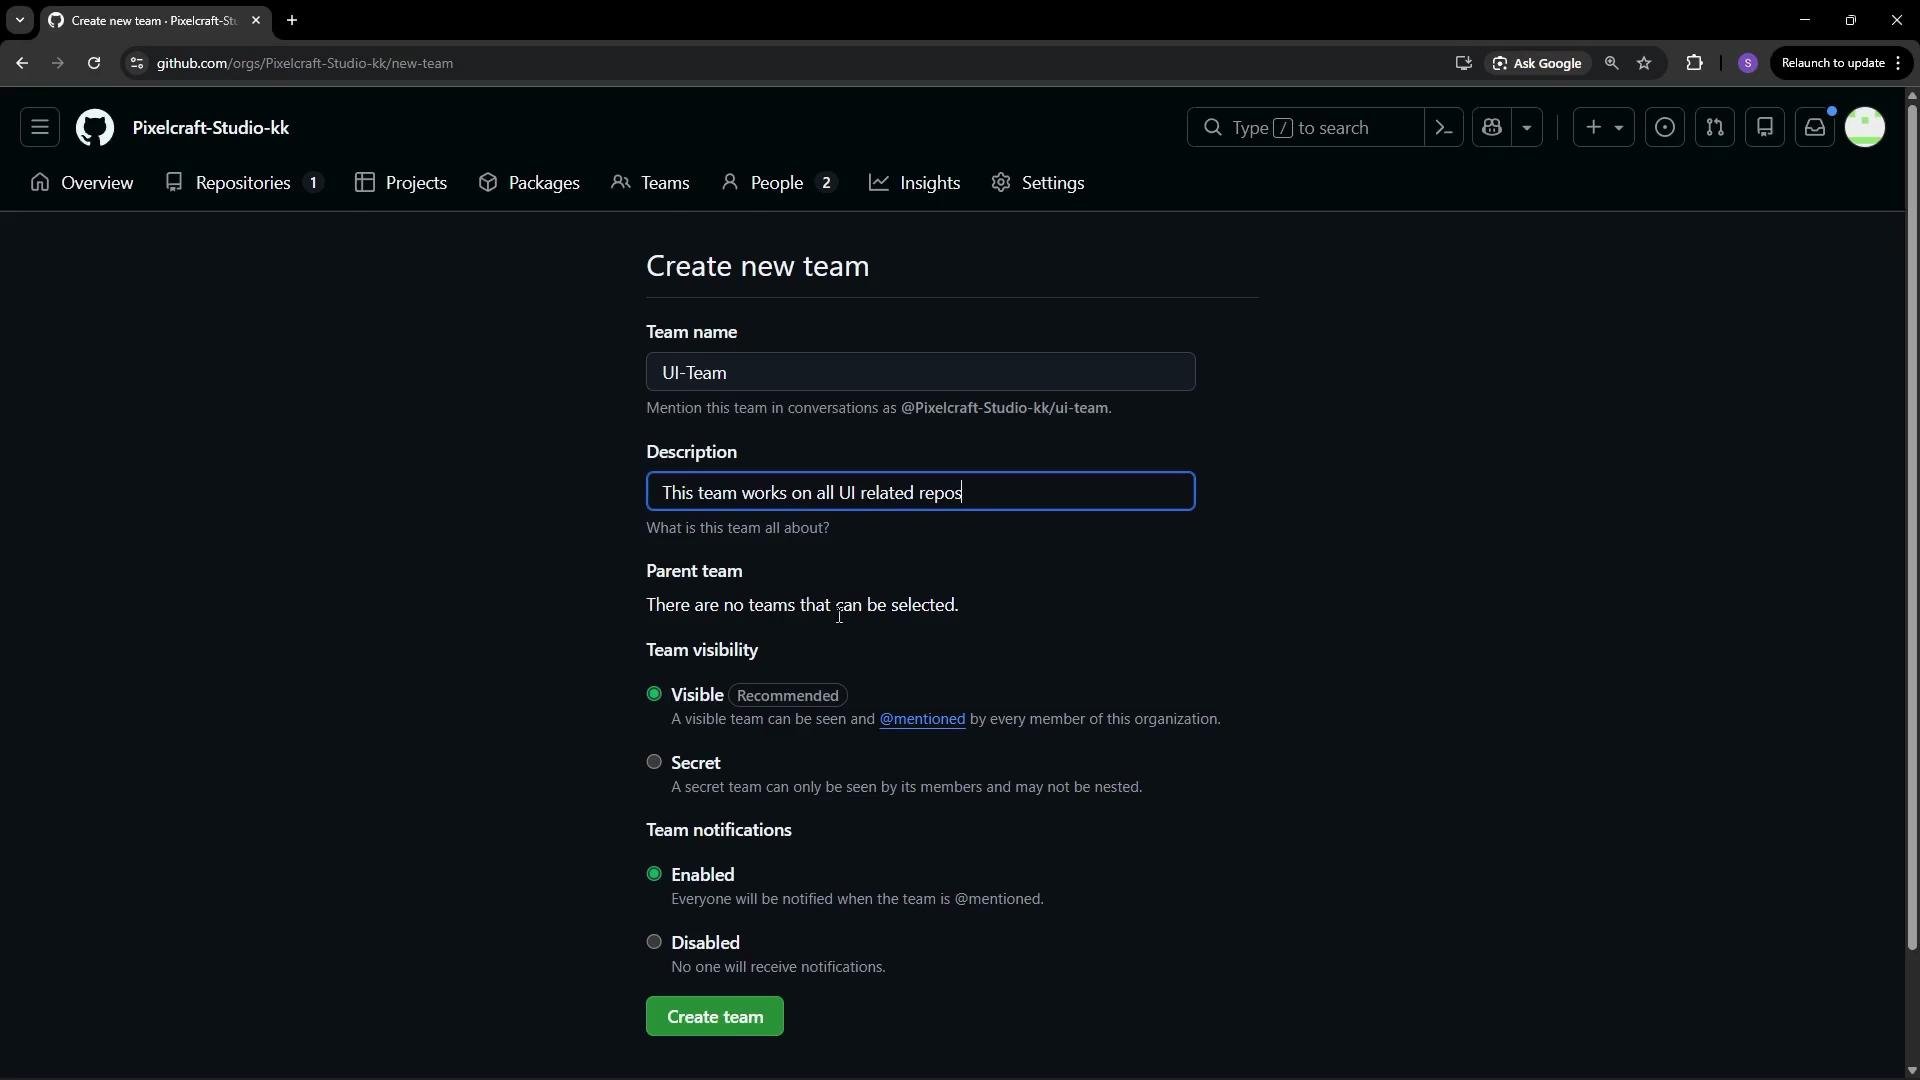
Task: Open the Chrome profile avatar
Action: click(1748, 63)
